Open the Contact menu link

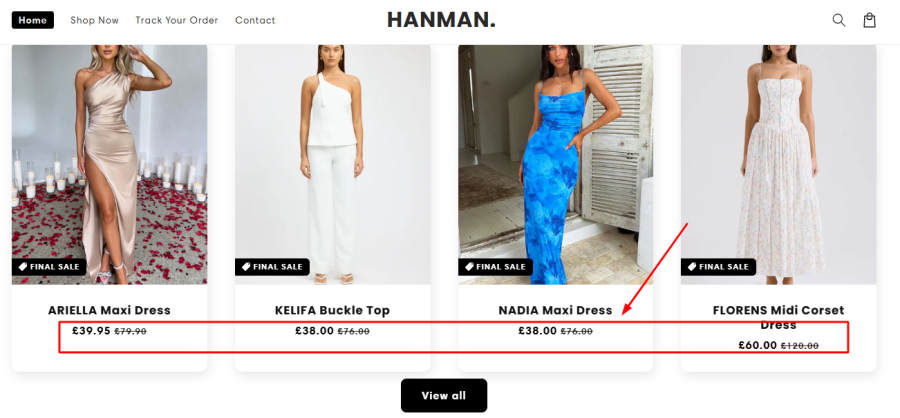pyautogui.click(x=255, y=20)
